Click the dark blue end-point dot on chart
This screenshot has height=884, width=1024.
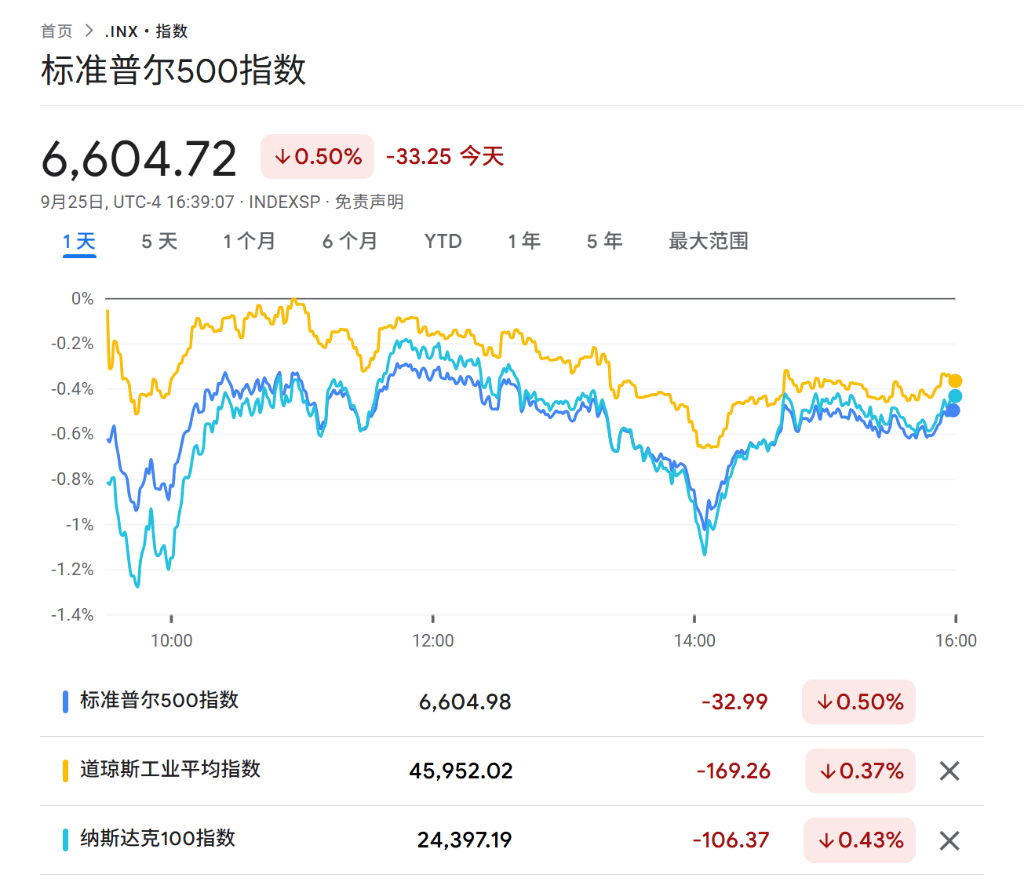953,410
